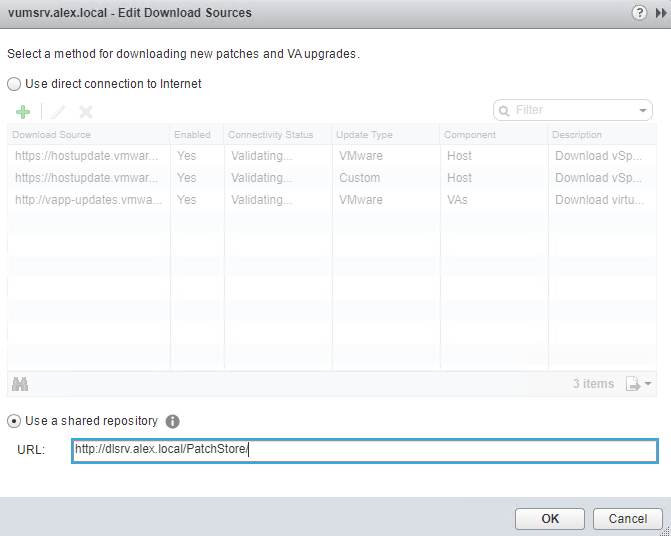Click the Download virtu... description cell

coord(602,200)
